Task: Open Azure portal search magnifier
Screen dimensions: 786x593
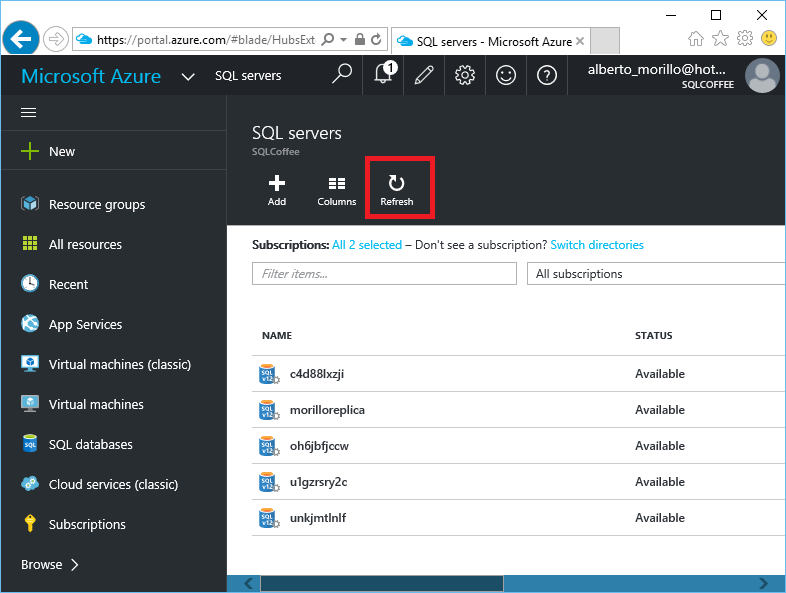Action: pyautogui.click(x=342, y=74)
